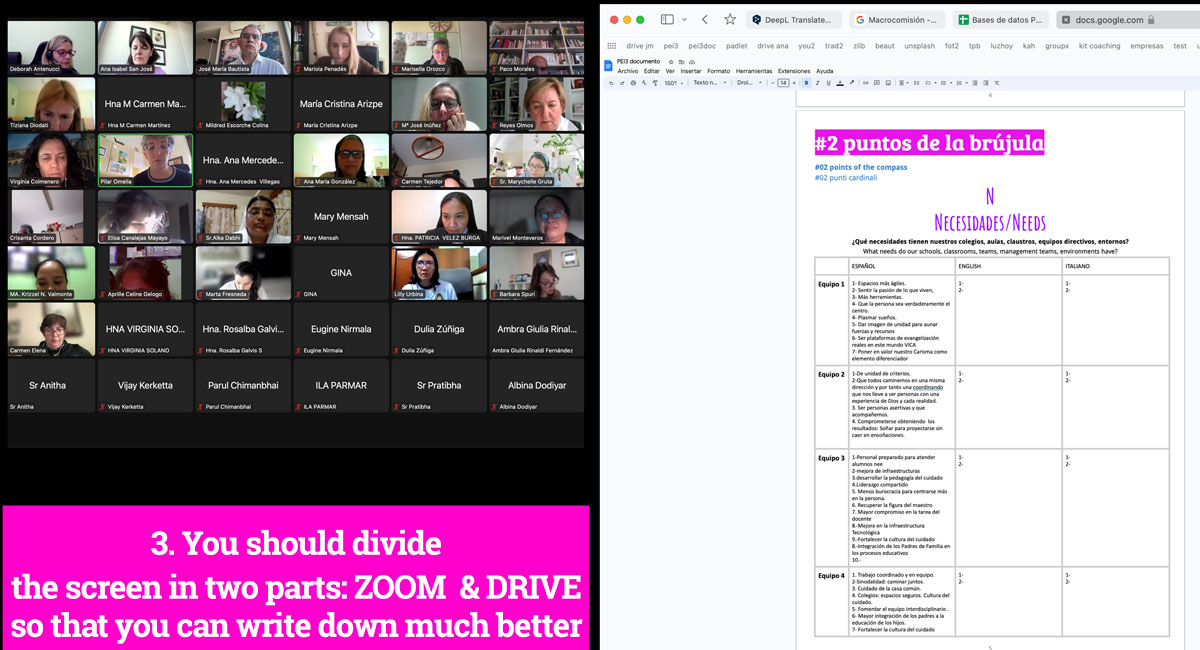
Task: Open the 'kit coaching' bookmark
Action: point(1099,46)
